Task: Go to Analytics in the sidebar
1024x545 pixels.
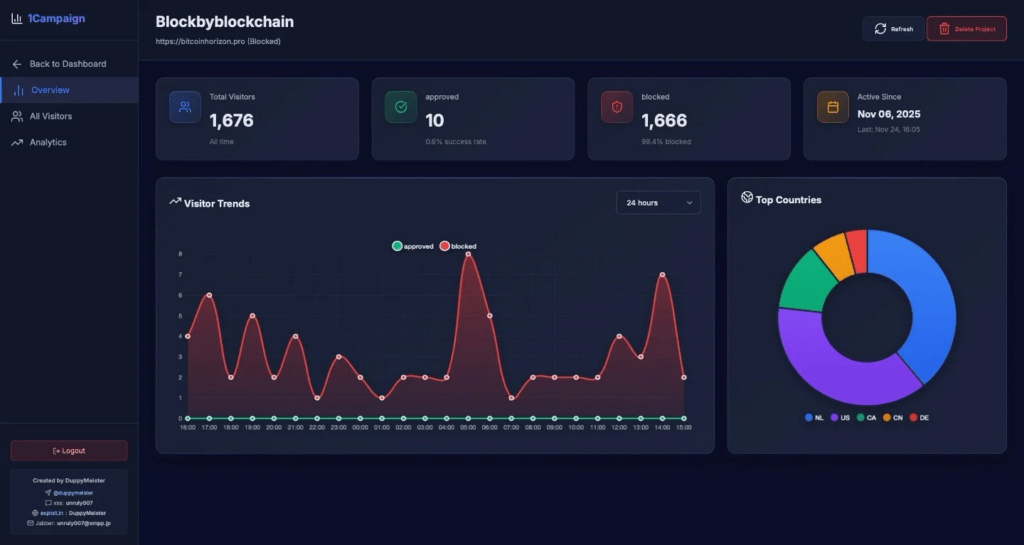Action: (47, 142)
